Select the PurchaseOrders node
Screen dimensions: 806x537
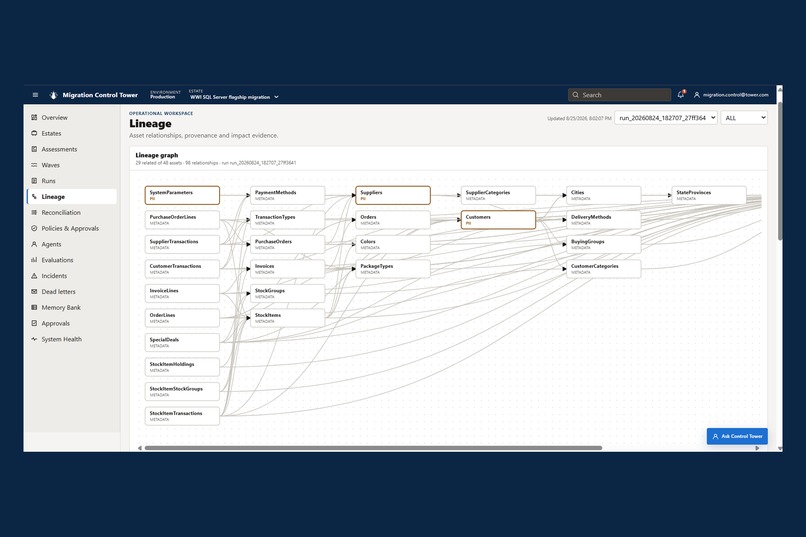click(287, 244)
